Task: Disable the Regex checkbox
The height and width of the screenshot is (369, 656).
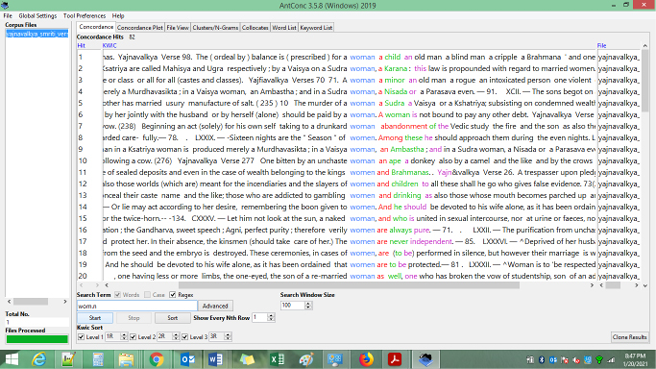Action: click(172, 295)
